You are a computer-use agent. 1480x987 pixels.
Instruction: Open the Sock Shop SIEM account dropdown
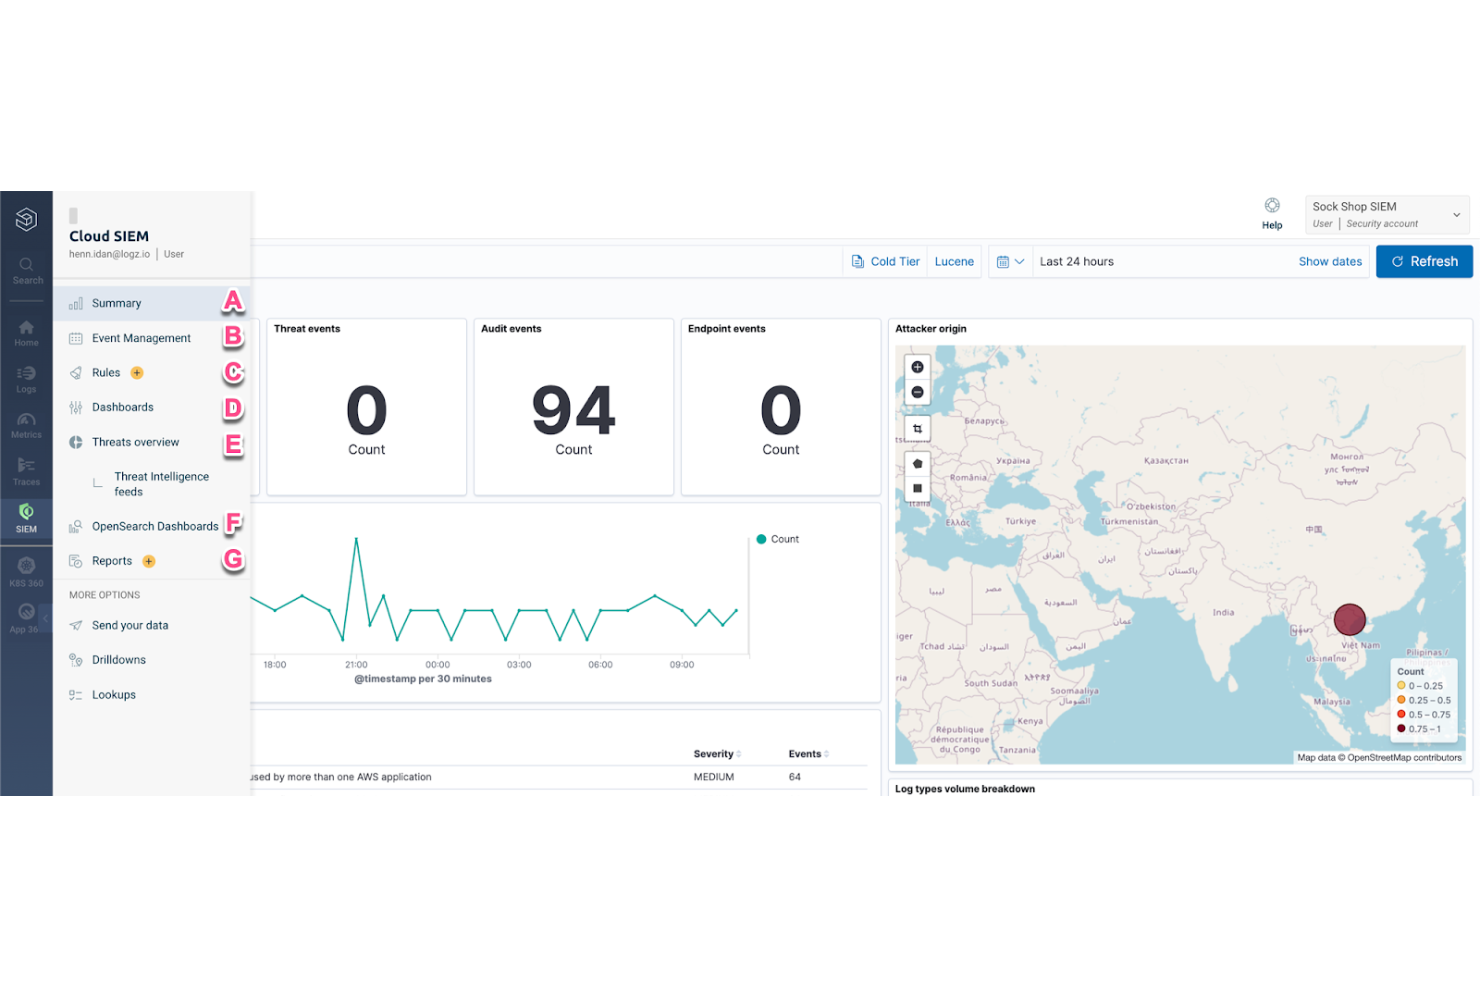coord(1386,213)
